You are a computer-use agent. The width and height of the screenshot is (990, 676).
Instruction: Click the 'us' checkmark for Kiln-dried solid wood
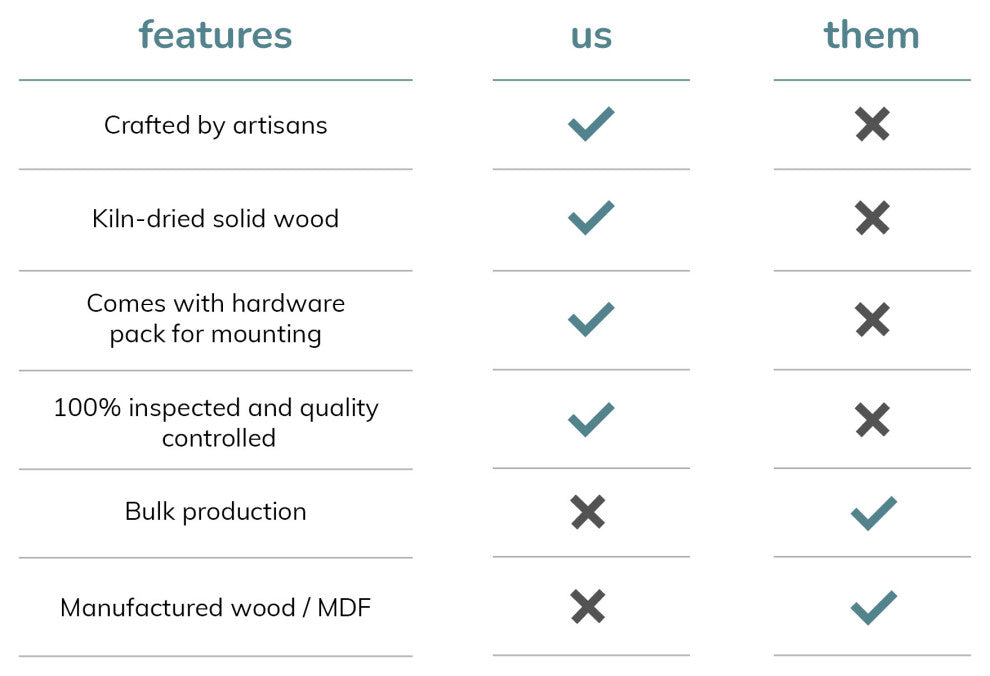591,218
